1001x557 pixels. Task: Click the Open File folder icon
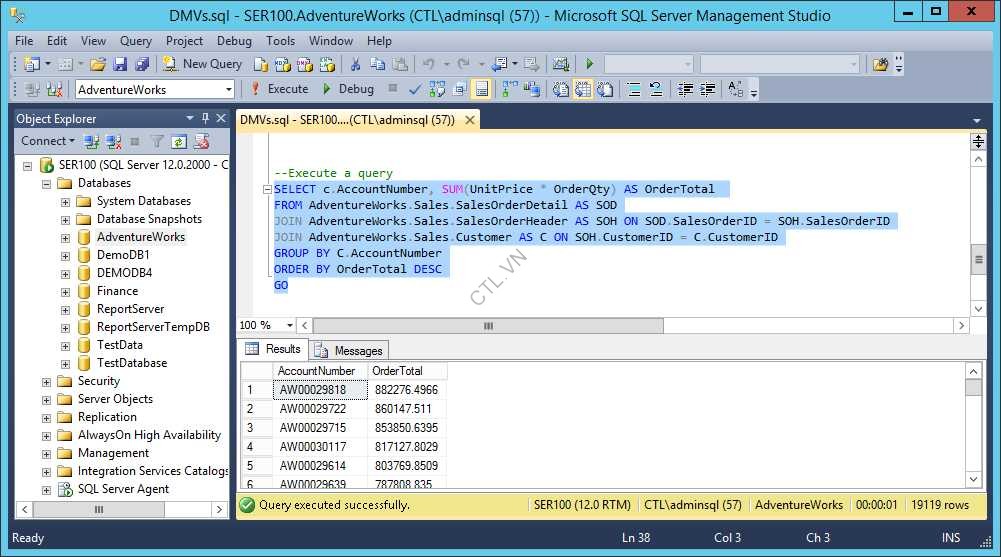(x=97, y=64)
